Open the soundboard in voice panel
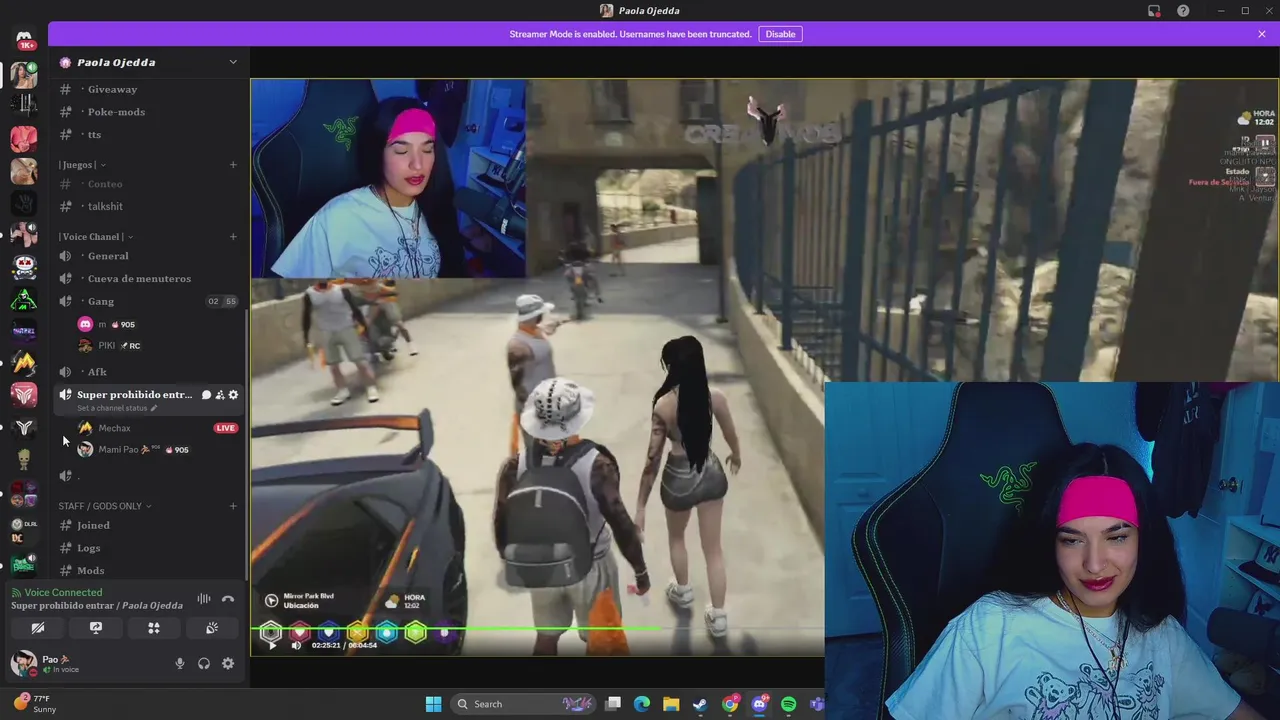 (x=212, y=628)
